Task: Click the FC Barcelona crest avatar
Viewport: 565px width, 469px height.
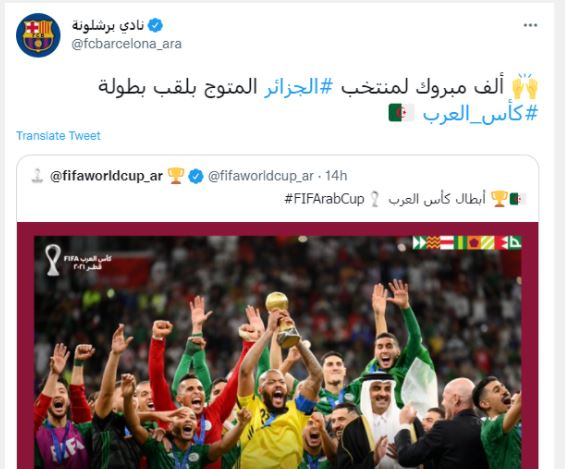Action: coord(38,35)
